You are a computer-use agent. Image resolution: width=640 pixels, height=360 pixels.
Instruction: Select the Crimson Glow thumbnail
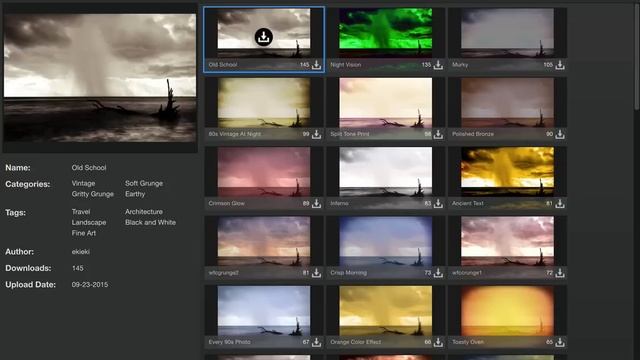(x=264, y=171)
